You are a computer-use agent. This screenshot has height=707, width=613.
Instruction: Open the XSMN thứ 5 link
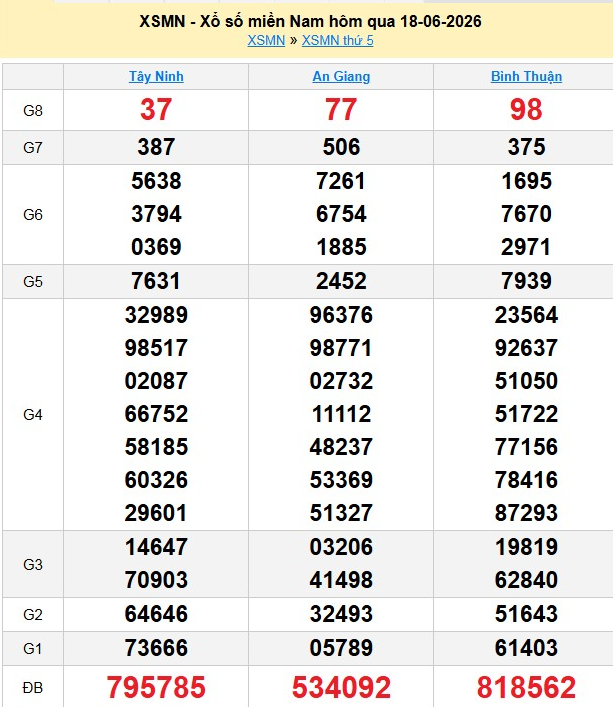click(x=338, y=41)
